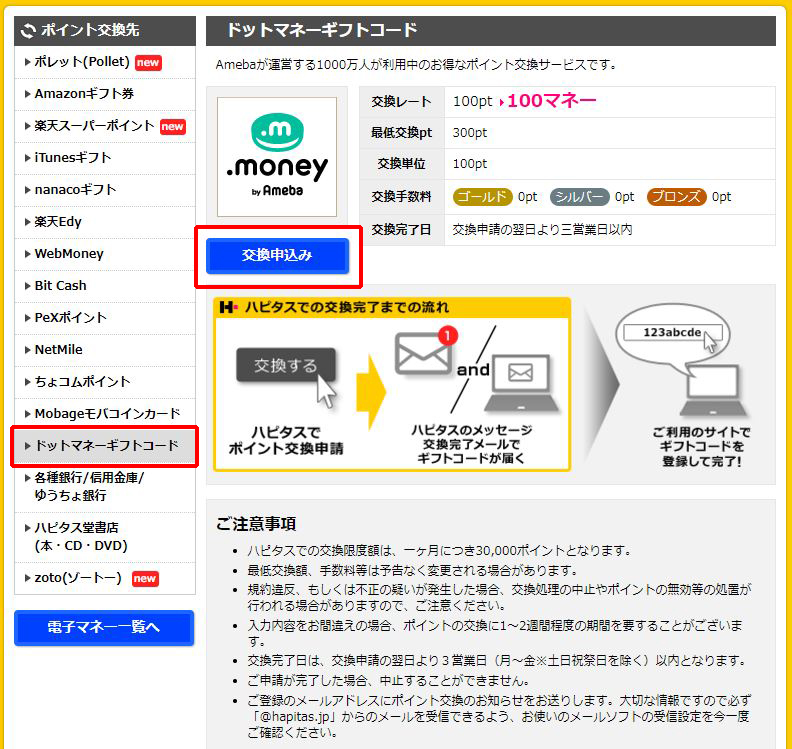Click the ドットマネーギフトコード page heading
Image resolution: width=792 pixels, height=749 pixels.
[x=322, y=30]
